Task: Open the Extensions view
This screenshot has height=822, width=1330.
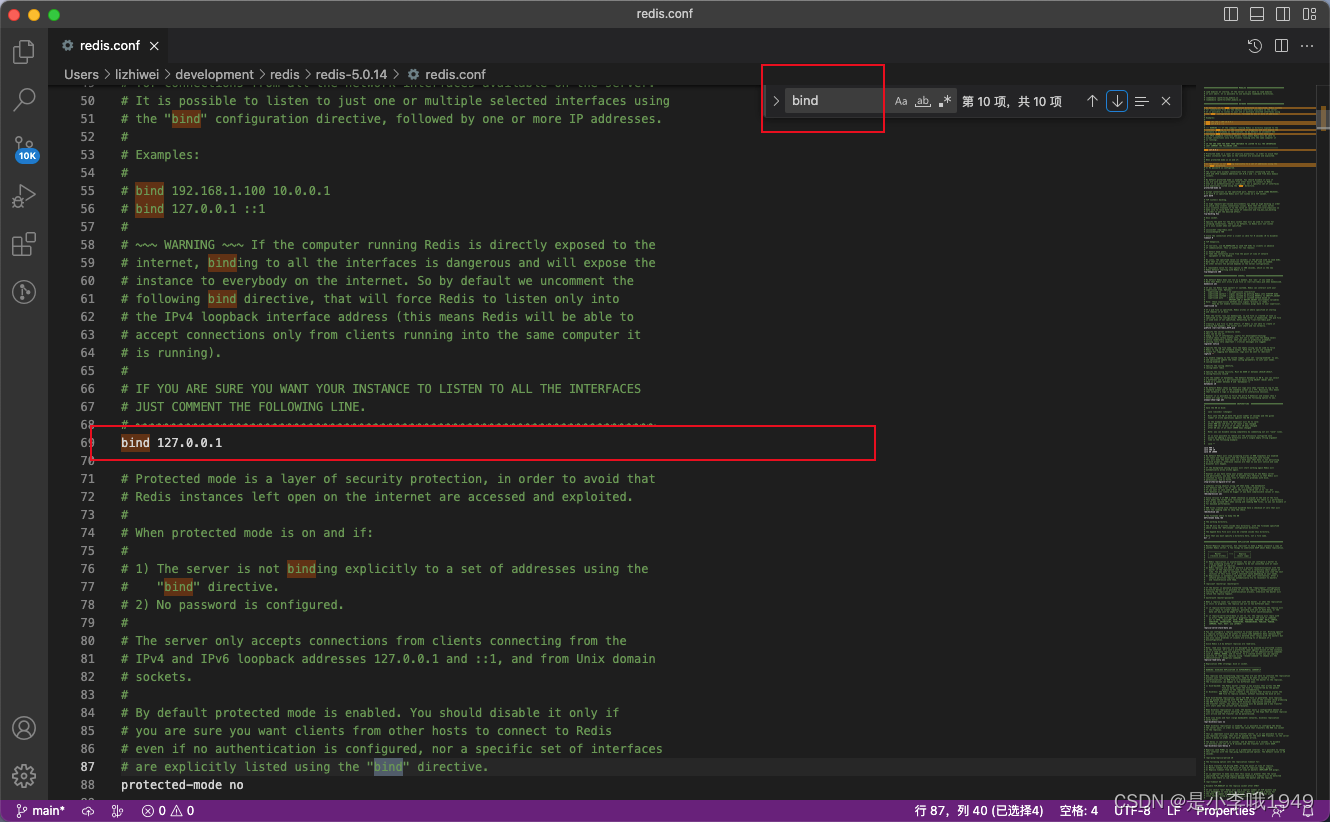Action: click(24, 244)
